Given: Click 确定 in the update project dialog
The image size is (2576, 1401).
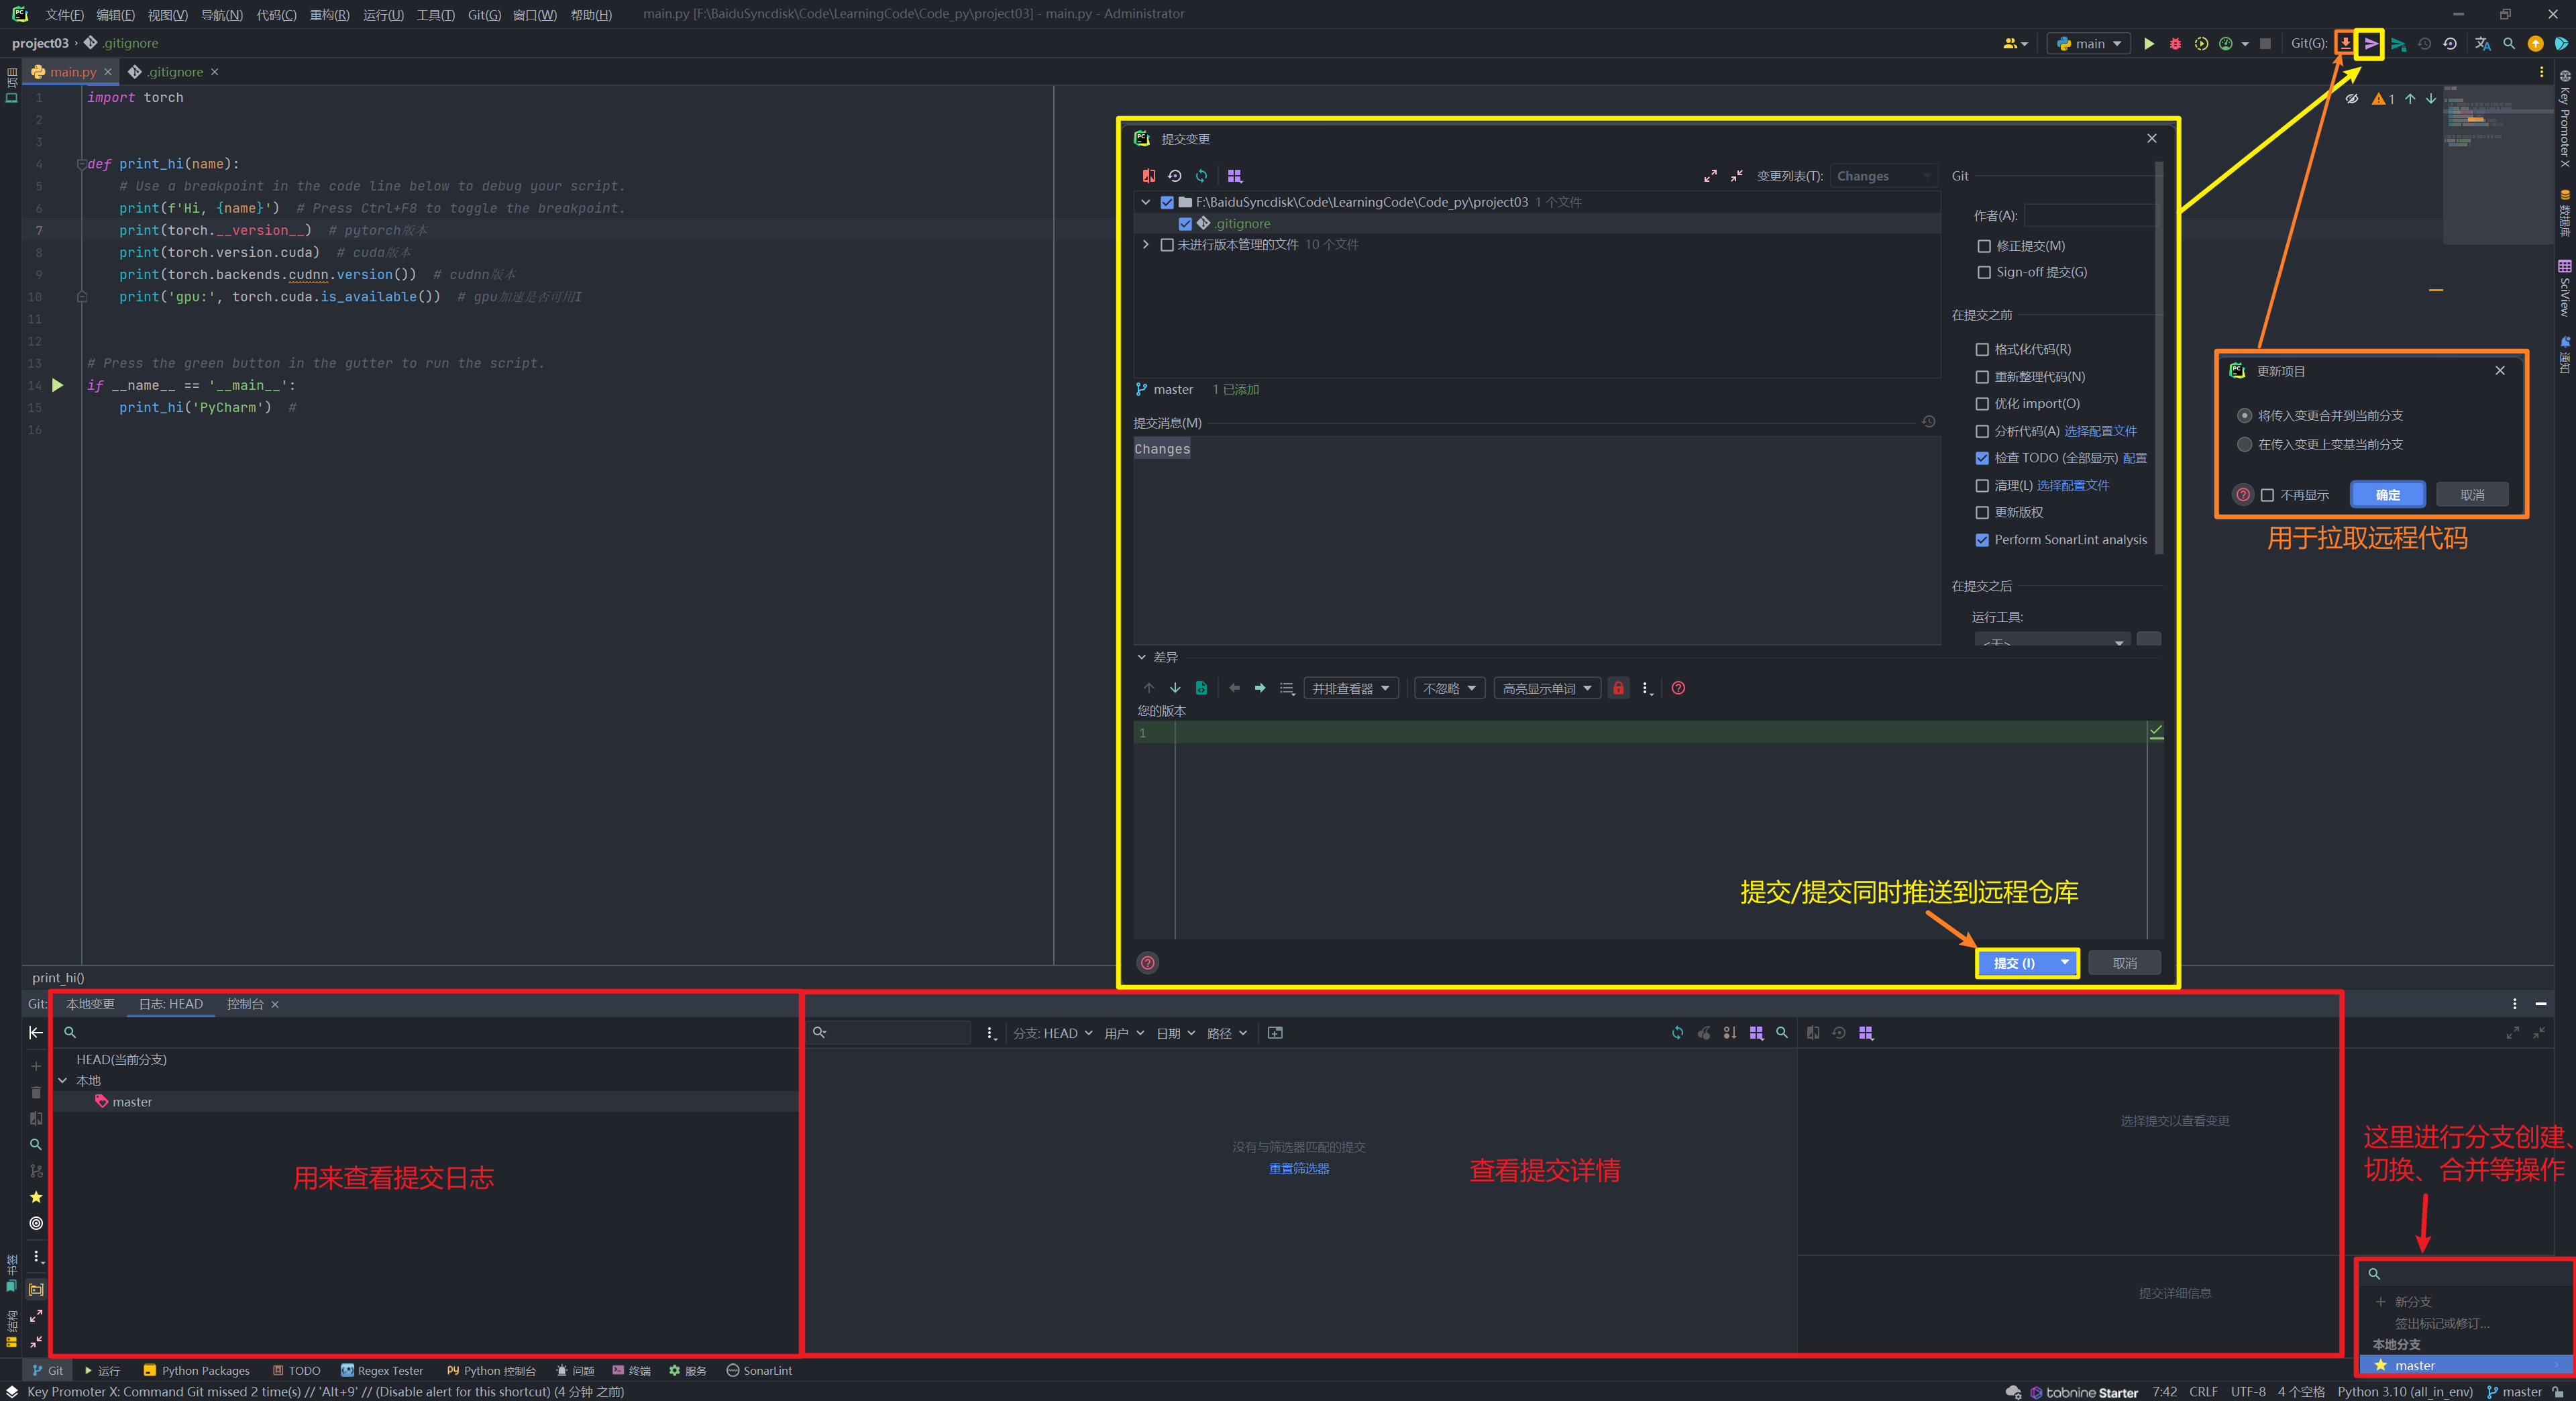Looking at the screenshot, I should (2388, 495).
